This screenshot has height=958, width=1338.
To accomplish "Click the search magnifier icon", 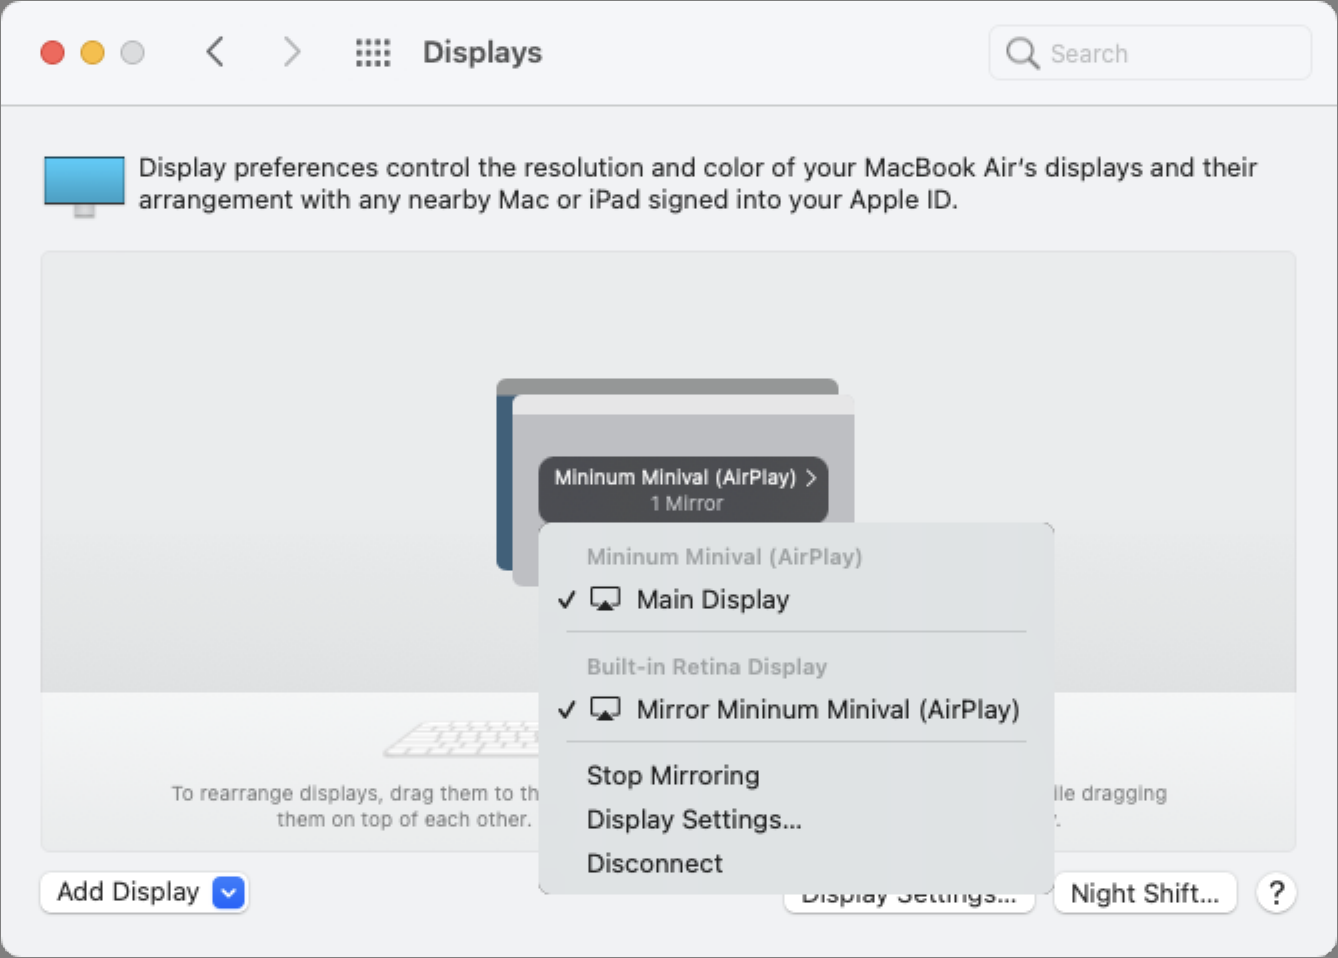I will (1021, 53).
